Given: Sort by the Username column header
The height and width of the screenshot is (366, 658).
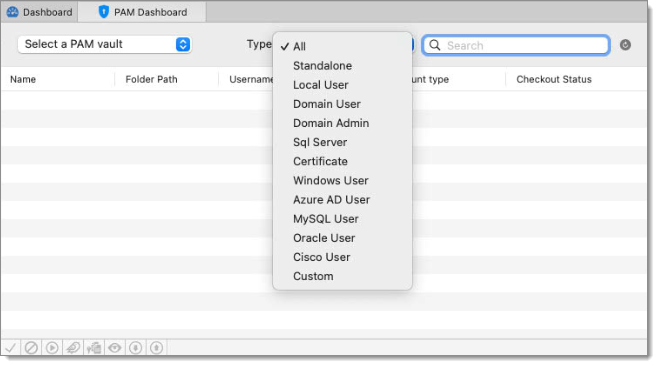Looking at the screenshot, I should tap(251, 79).
